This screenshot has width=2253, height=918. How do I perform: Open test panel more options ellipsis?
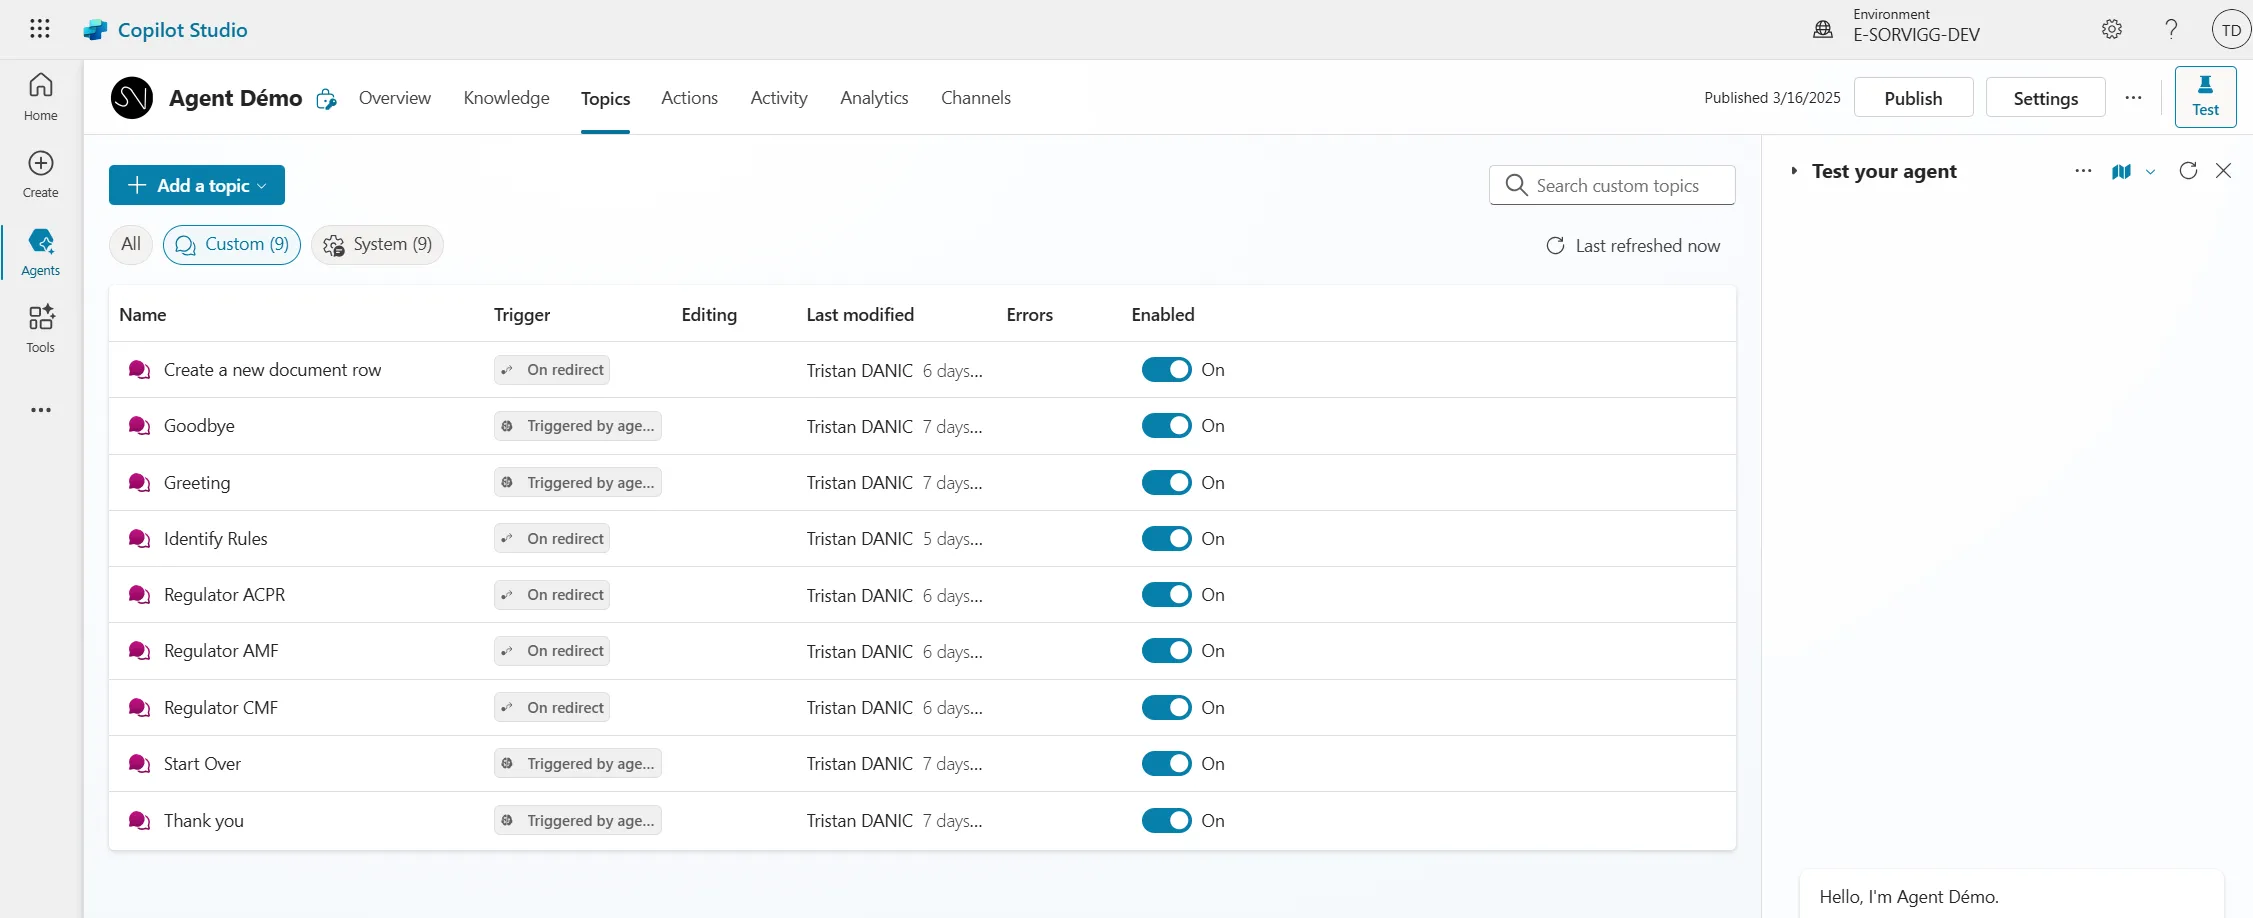[x=2083, y=171]
